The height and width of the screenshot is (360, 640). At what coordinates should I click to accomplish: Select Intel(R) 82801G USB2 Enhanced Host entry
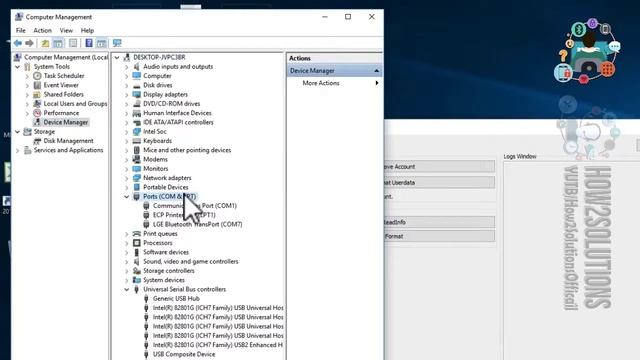[218, 345]
